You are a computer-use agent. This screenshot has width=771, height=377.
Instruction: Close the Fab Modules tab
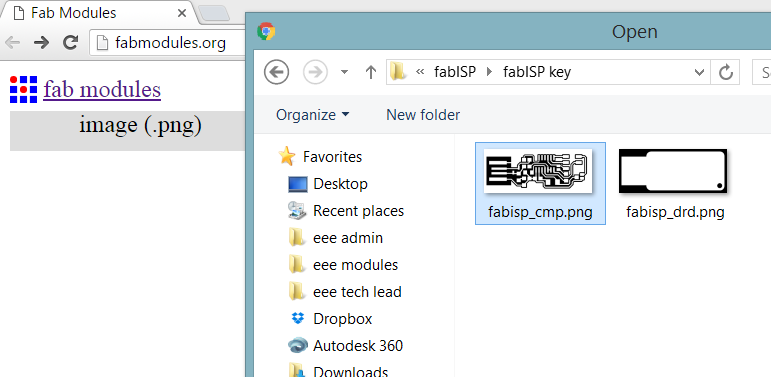pyautogui.click(x=181, y=13)
